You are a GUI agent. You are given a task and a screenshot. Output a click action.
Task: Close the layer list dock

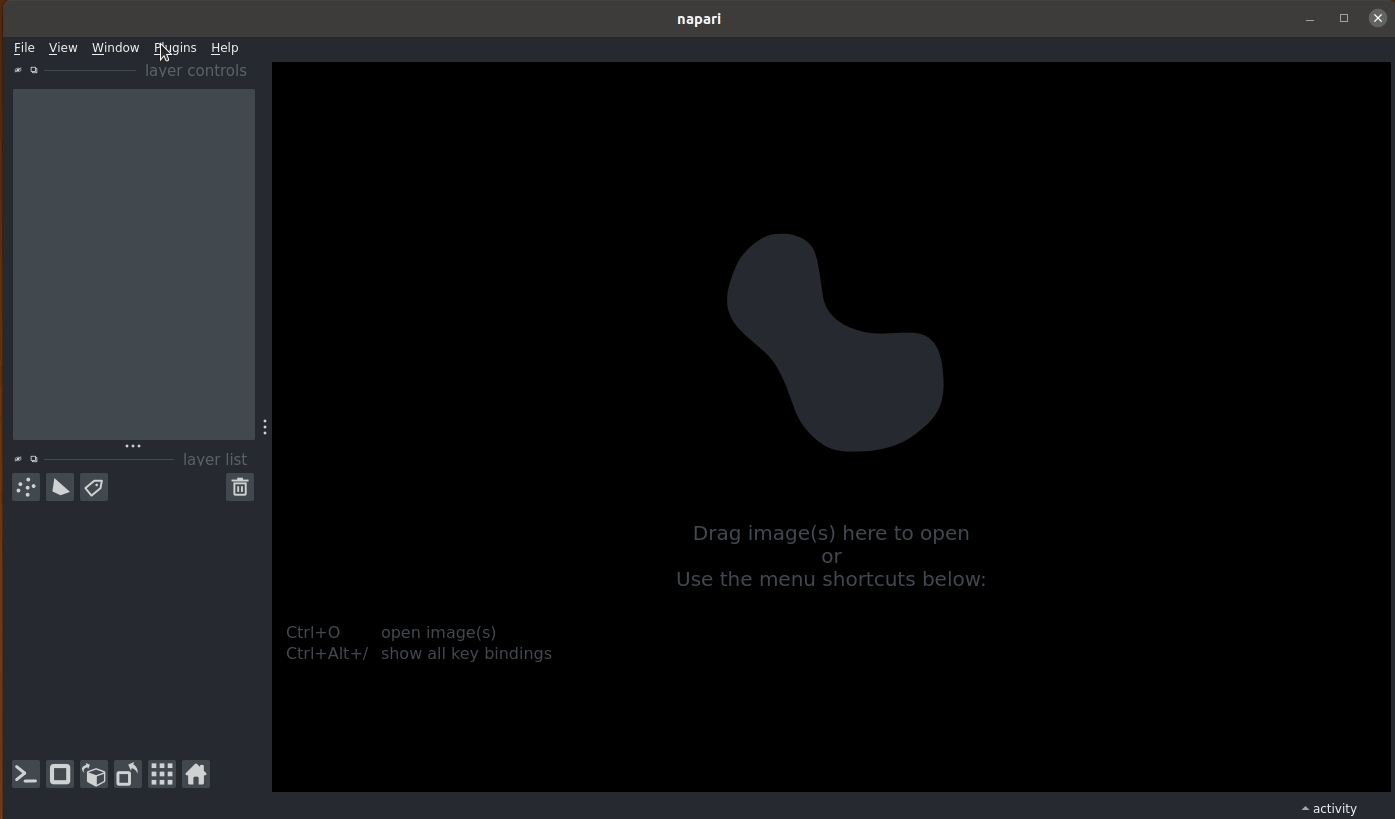click(18, 459)
